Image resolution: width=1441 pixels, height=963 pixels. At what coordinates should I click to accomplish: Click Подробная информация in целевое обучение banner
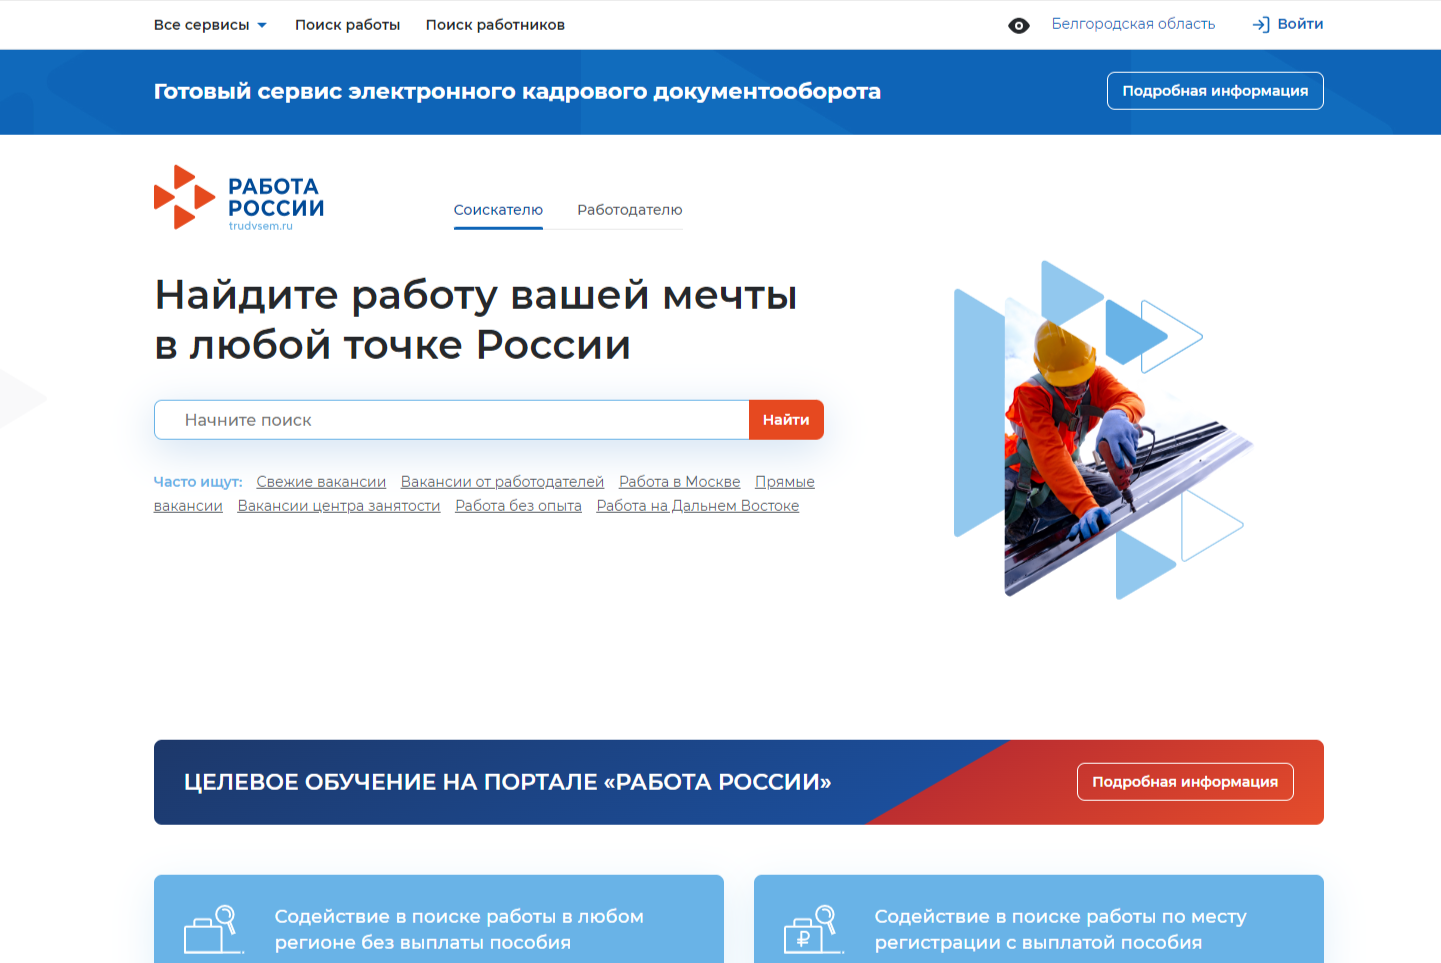point(1184,782)
